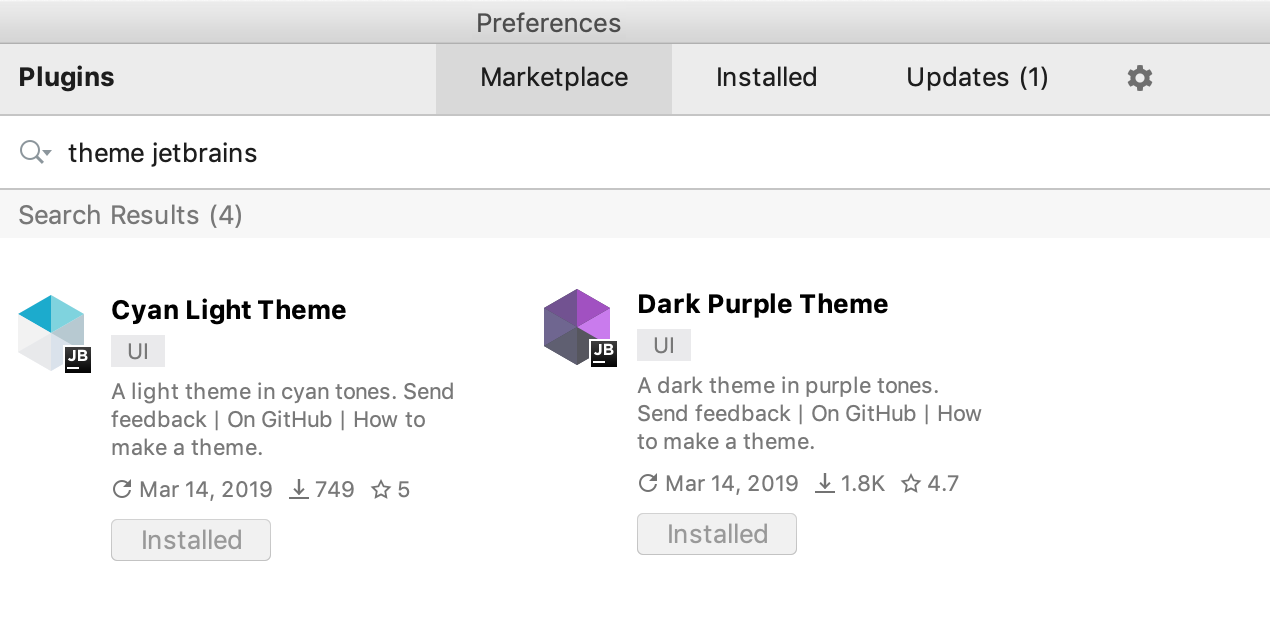Click the download count icon under Cyan Light Theme
Image resolution: width=1270 pixels, height=628 pixels.
click(x=299, y=489)
